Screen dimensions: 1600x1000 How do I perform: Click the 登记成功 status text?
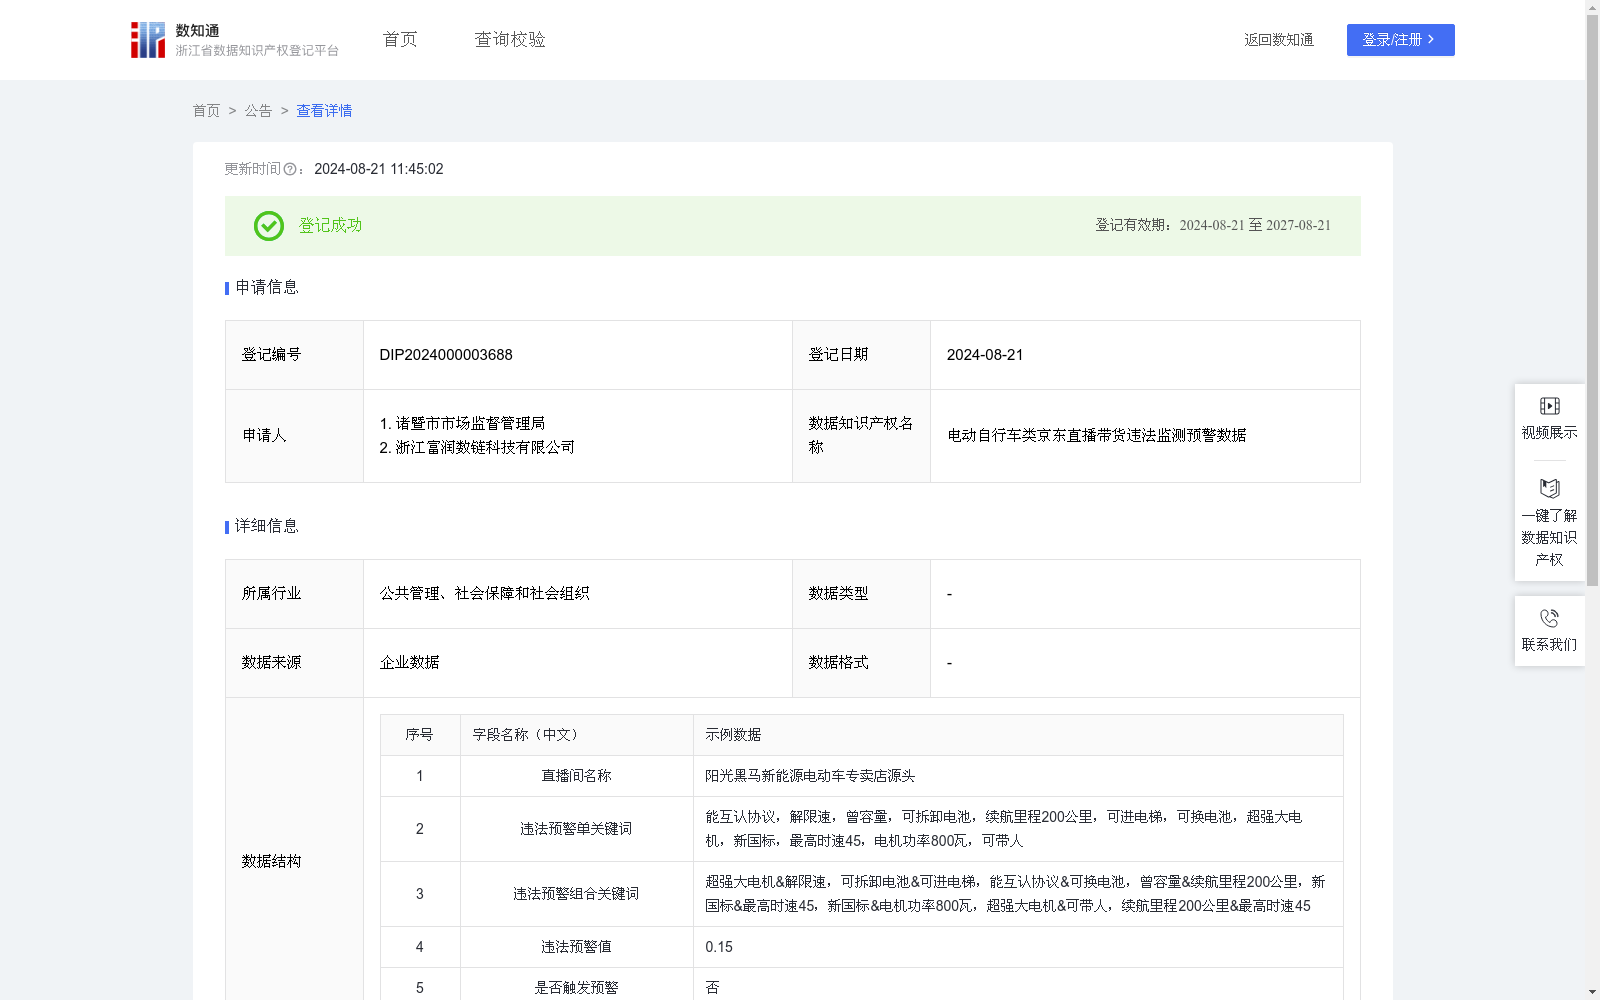[x=330, y=226]
